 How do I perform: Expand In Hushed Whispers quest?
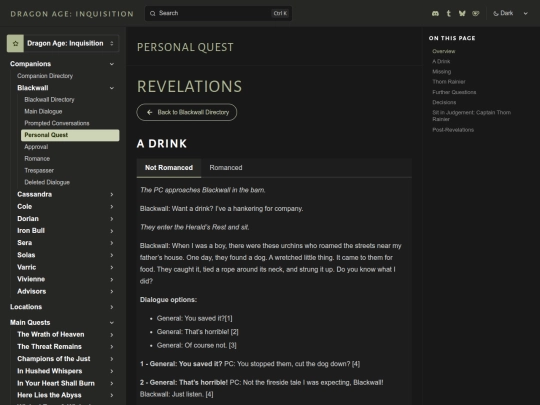coord(112,371)
